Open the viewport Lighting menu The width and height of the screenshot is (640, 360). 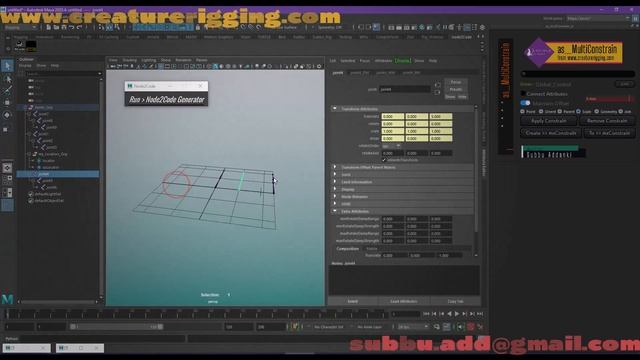(x=149, y=60)
